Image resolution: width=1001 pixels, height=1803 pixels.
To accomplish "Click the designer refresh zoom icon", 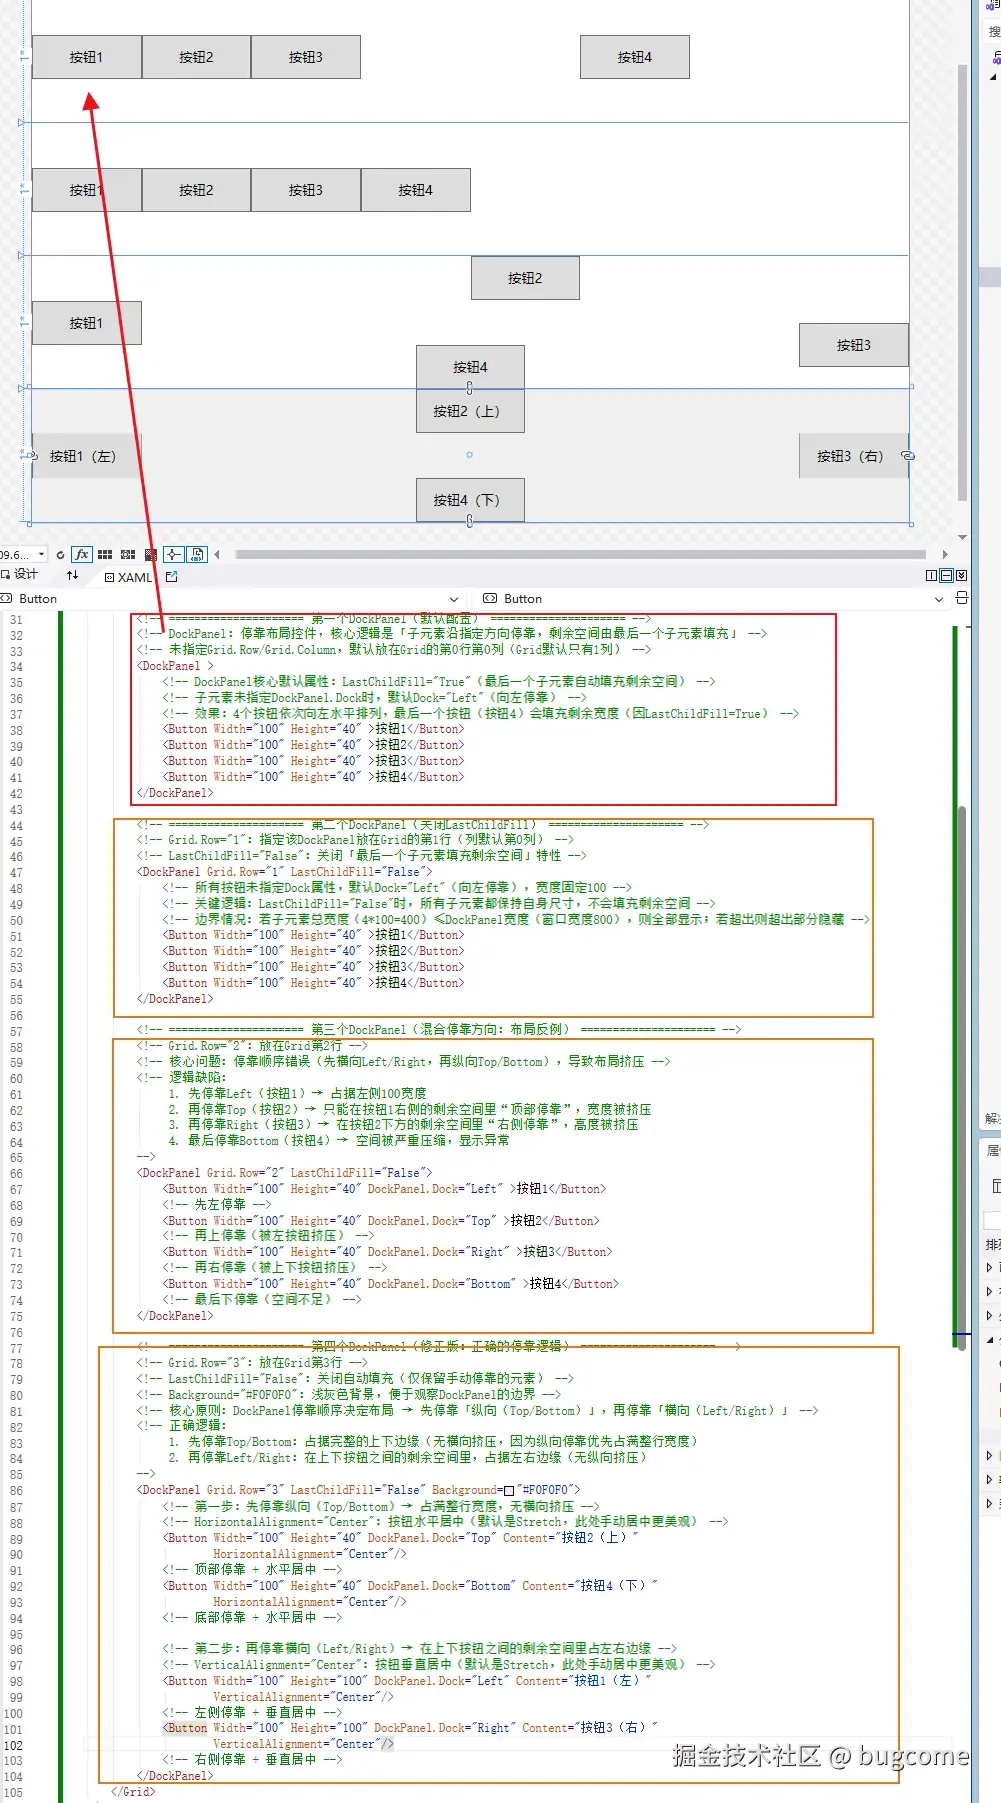I will 60,554.
